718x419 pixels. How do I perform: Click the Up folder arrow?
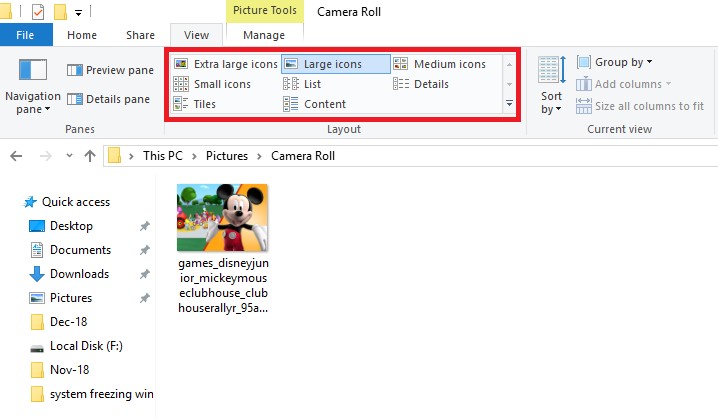point(90,156)
